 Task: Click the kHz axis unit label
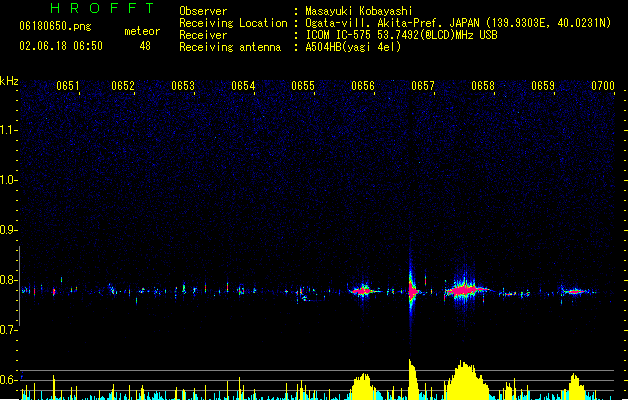tap(9, 81)
